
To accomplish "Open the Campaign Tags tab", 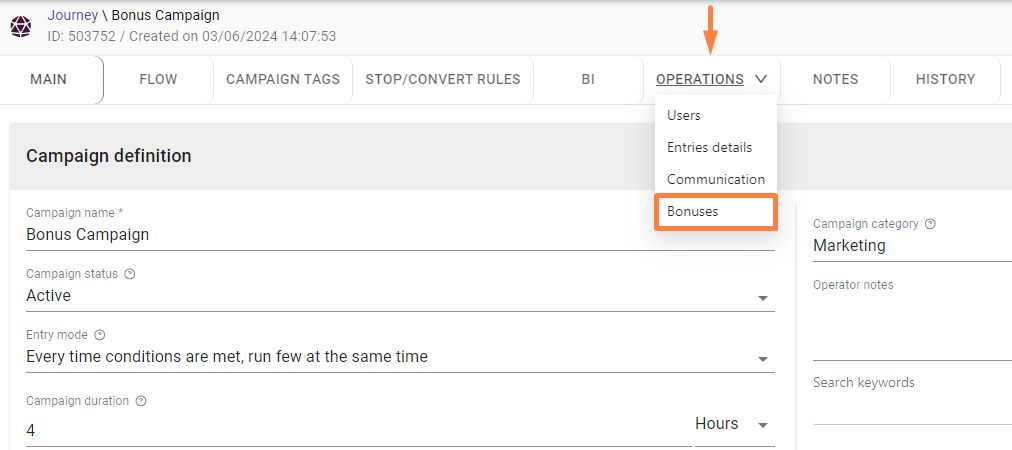I will click(x=283, y=79).
